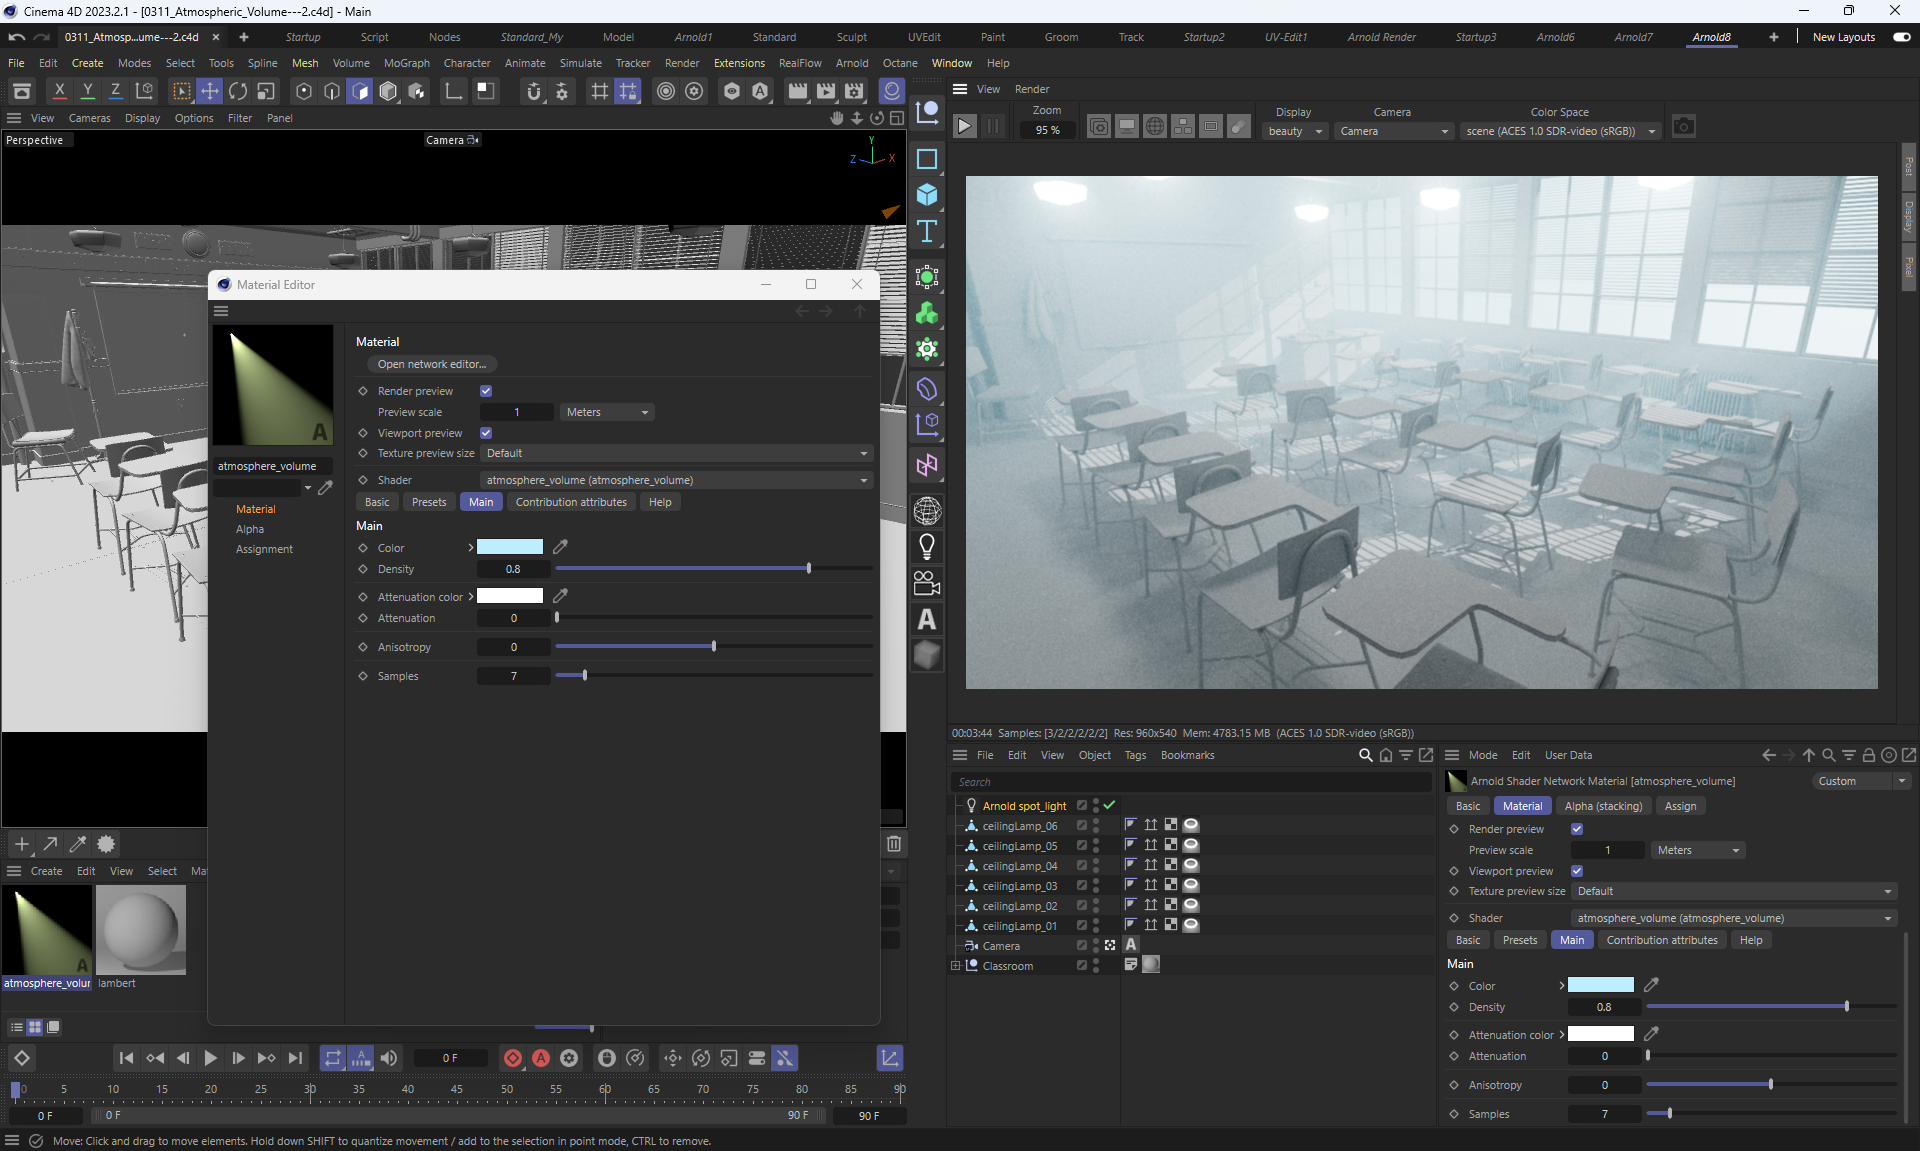This screenshot has height=1151, width=1920.
Task: Select the Move tool in toolbar
Action: [210, 91]
